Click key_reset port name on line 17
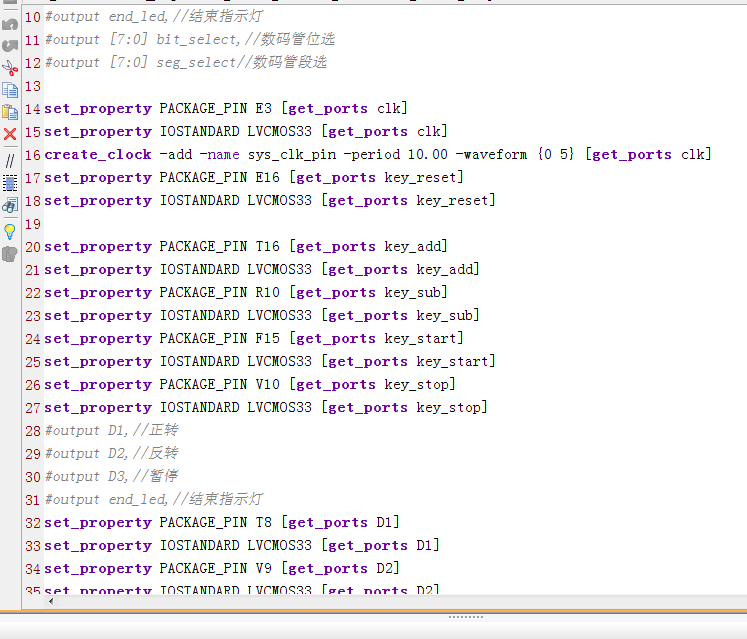Image resolution: width=747 pixels, height=639 pixels. coord(423,178)
